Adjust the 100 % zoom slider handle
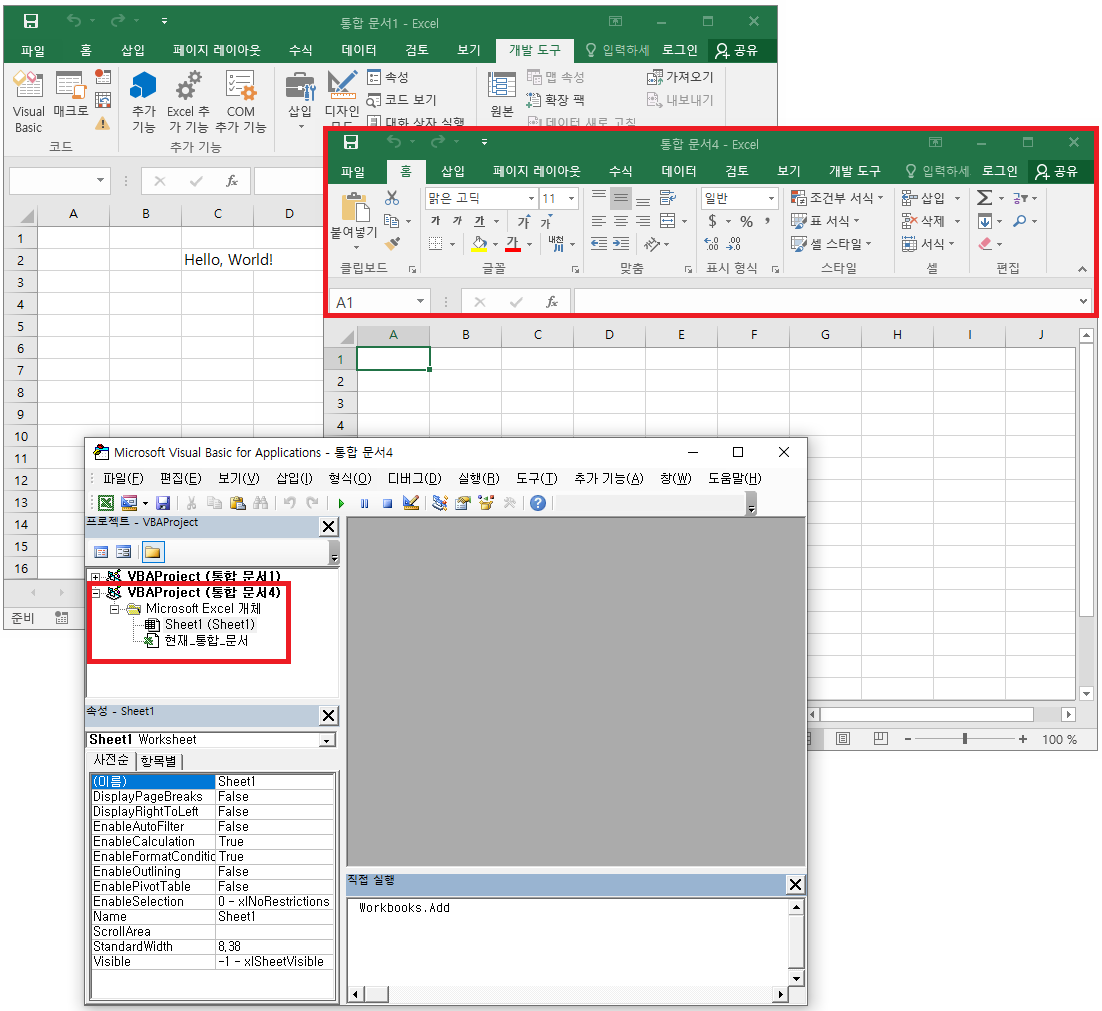The width and height of the screenshot is (1102, 1011). point(965,738)
